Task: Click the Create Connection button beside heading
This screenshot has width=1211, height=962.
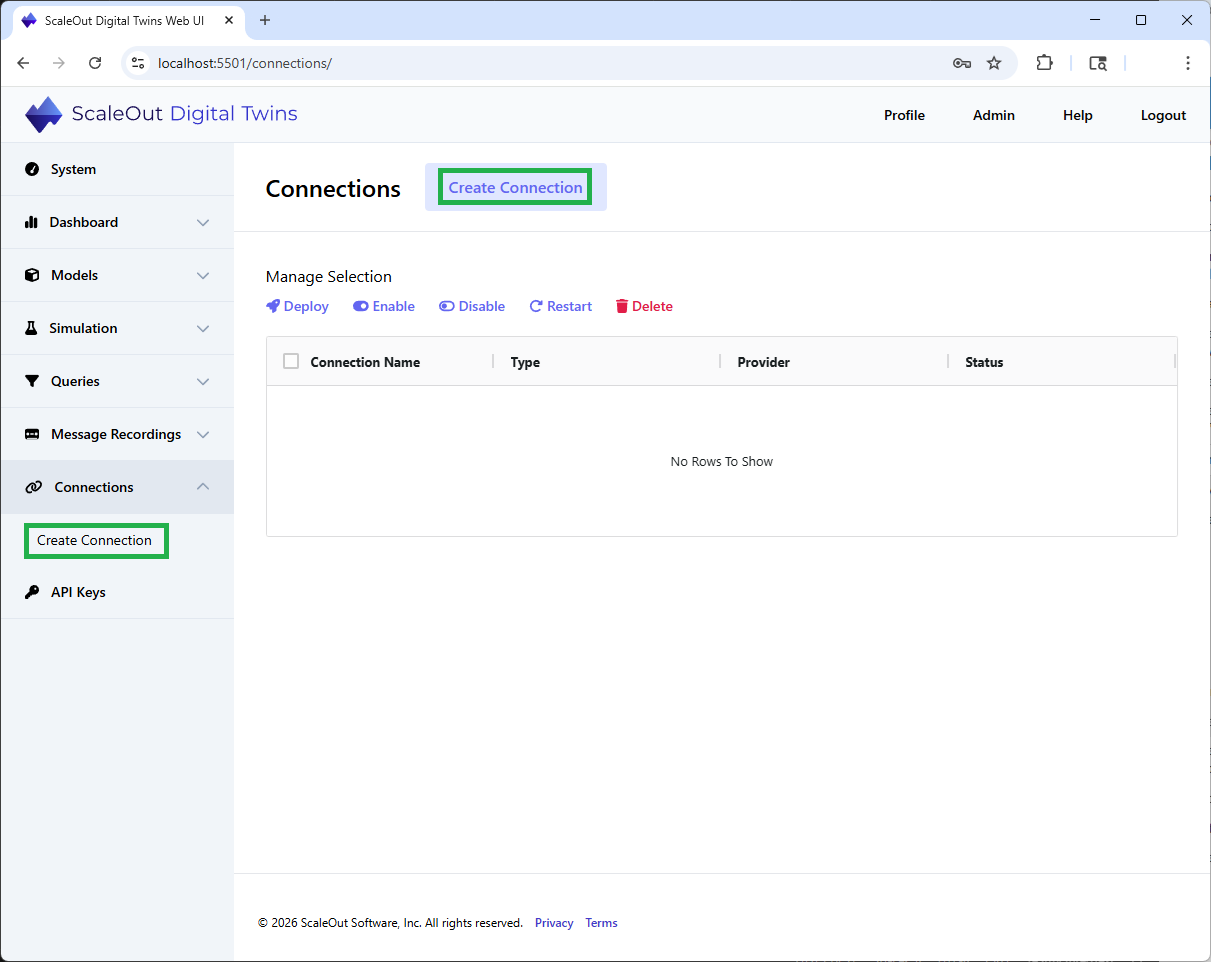Action: pos(515,187)
